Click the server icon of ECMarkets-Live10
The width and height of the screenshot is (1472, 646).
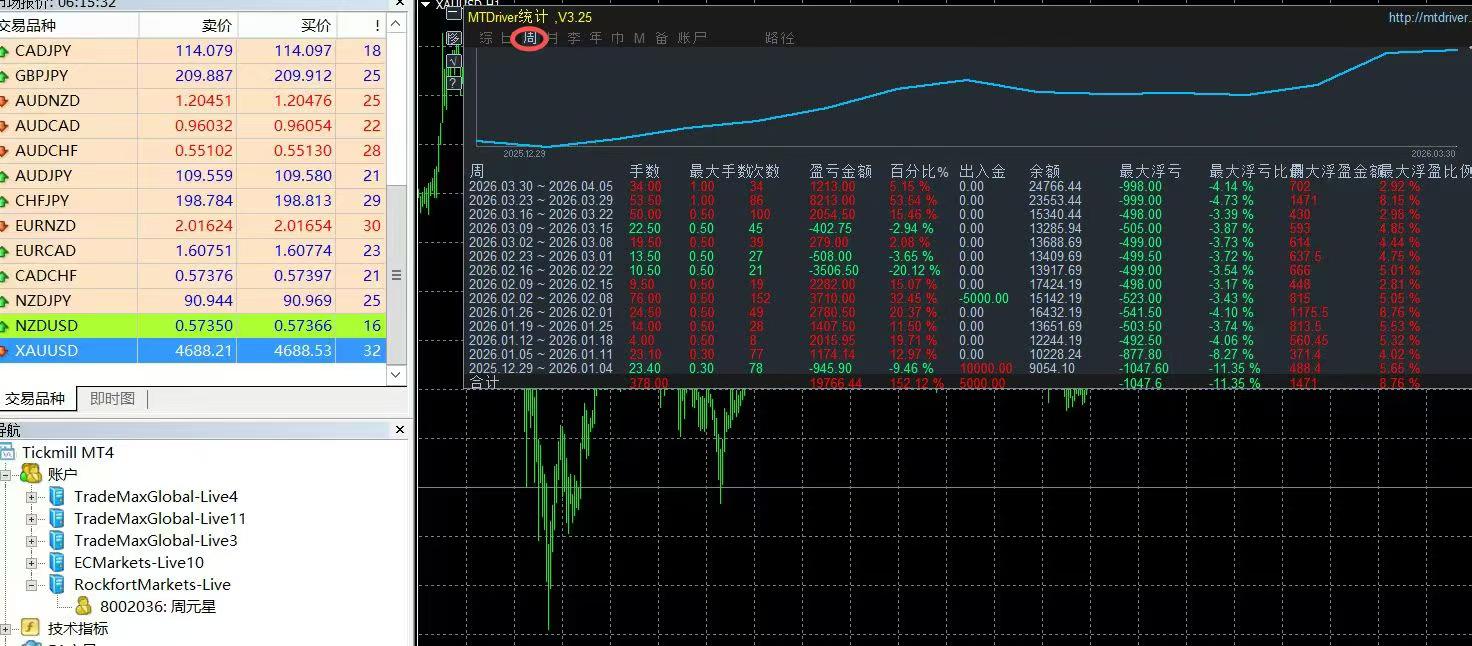[x=57, y=563]
